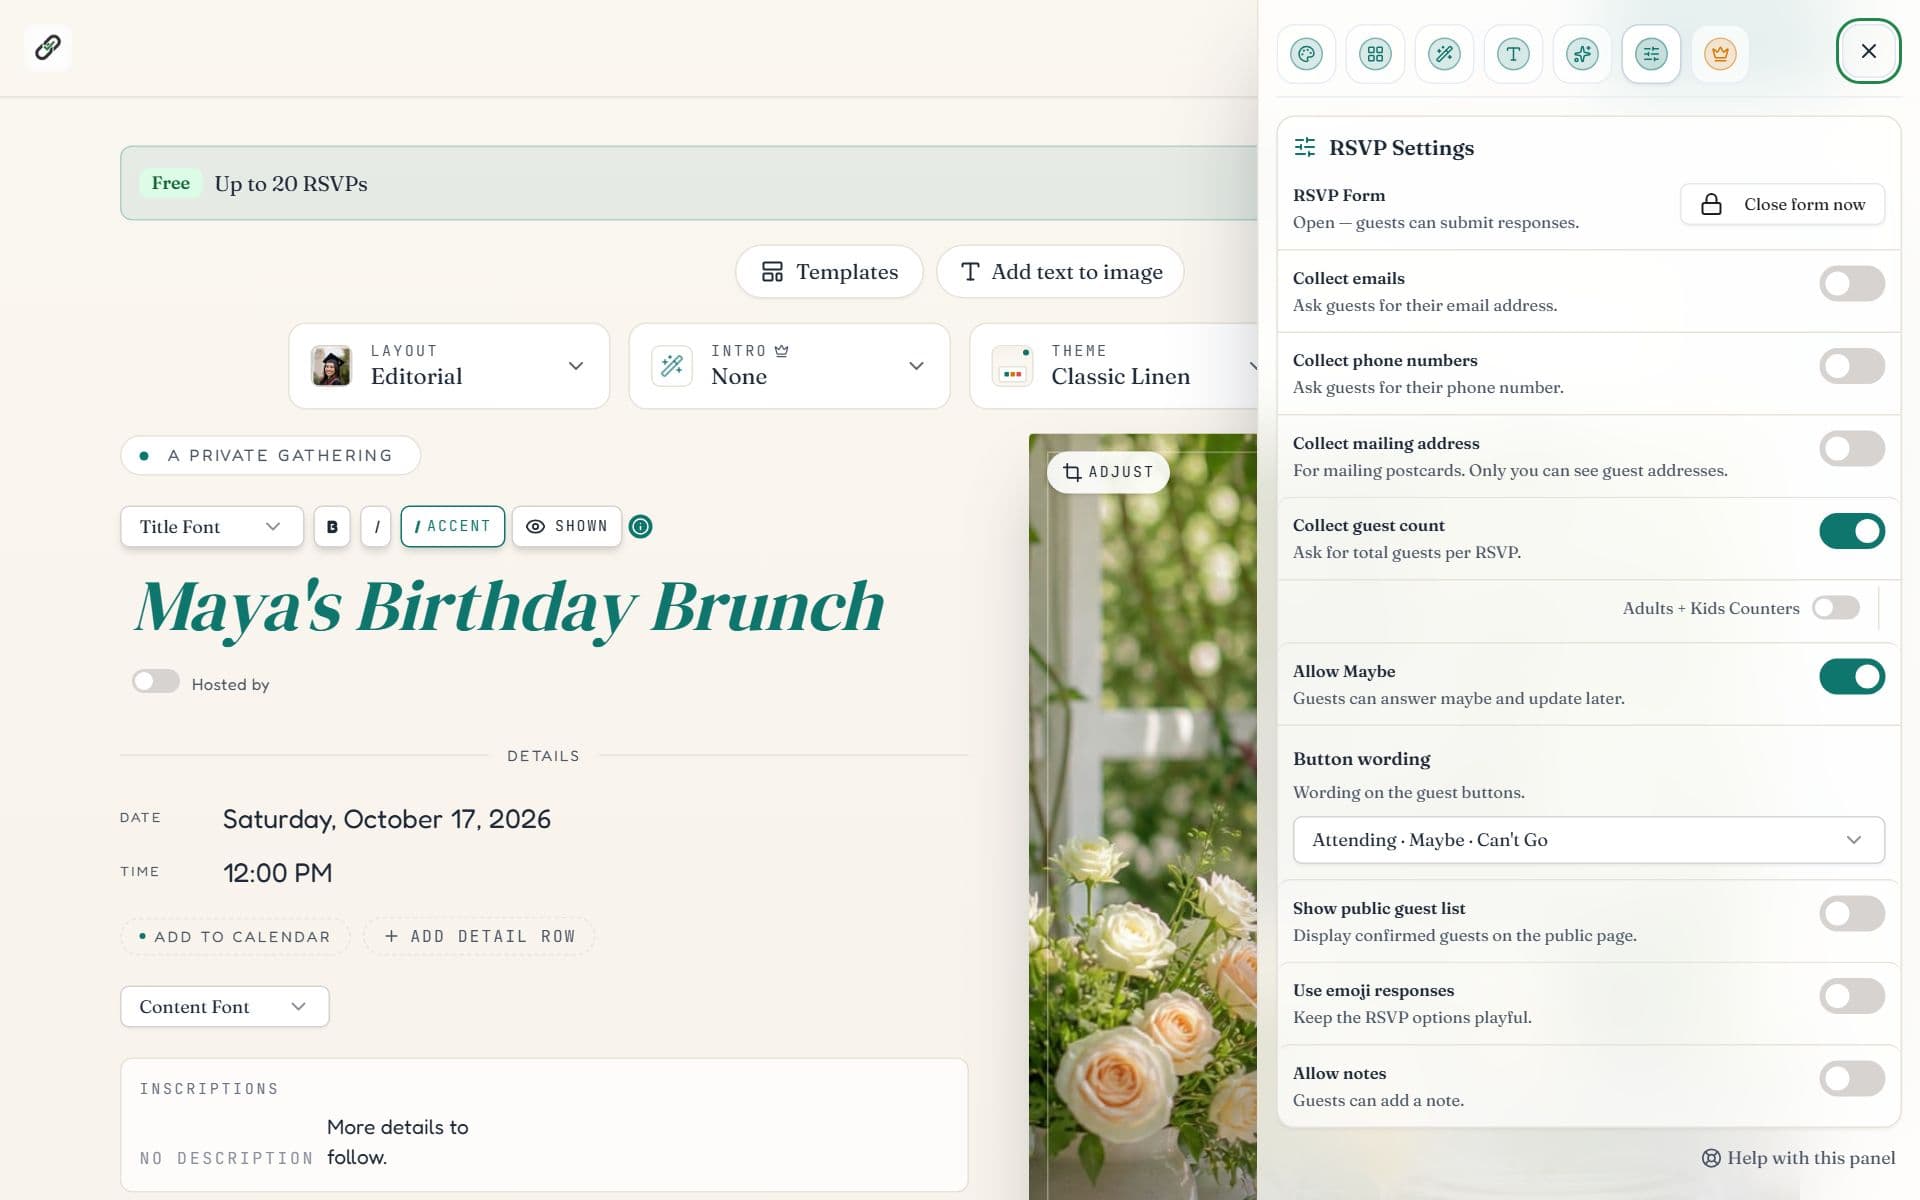Viewport: 1920px width, 1200px height.
Task: Toggle the Shown visibility eye button
Action: pyautogui.click(x=567, y=526)
